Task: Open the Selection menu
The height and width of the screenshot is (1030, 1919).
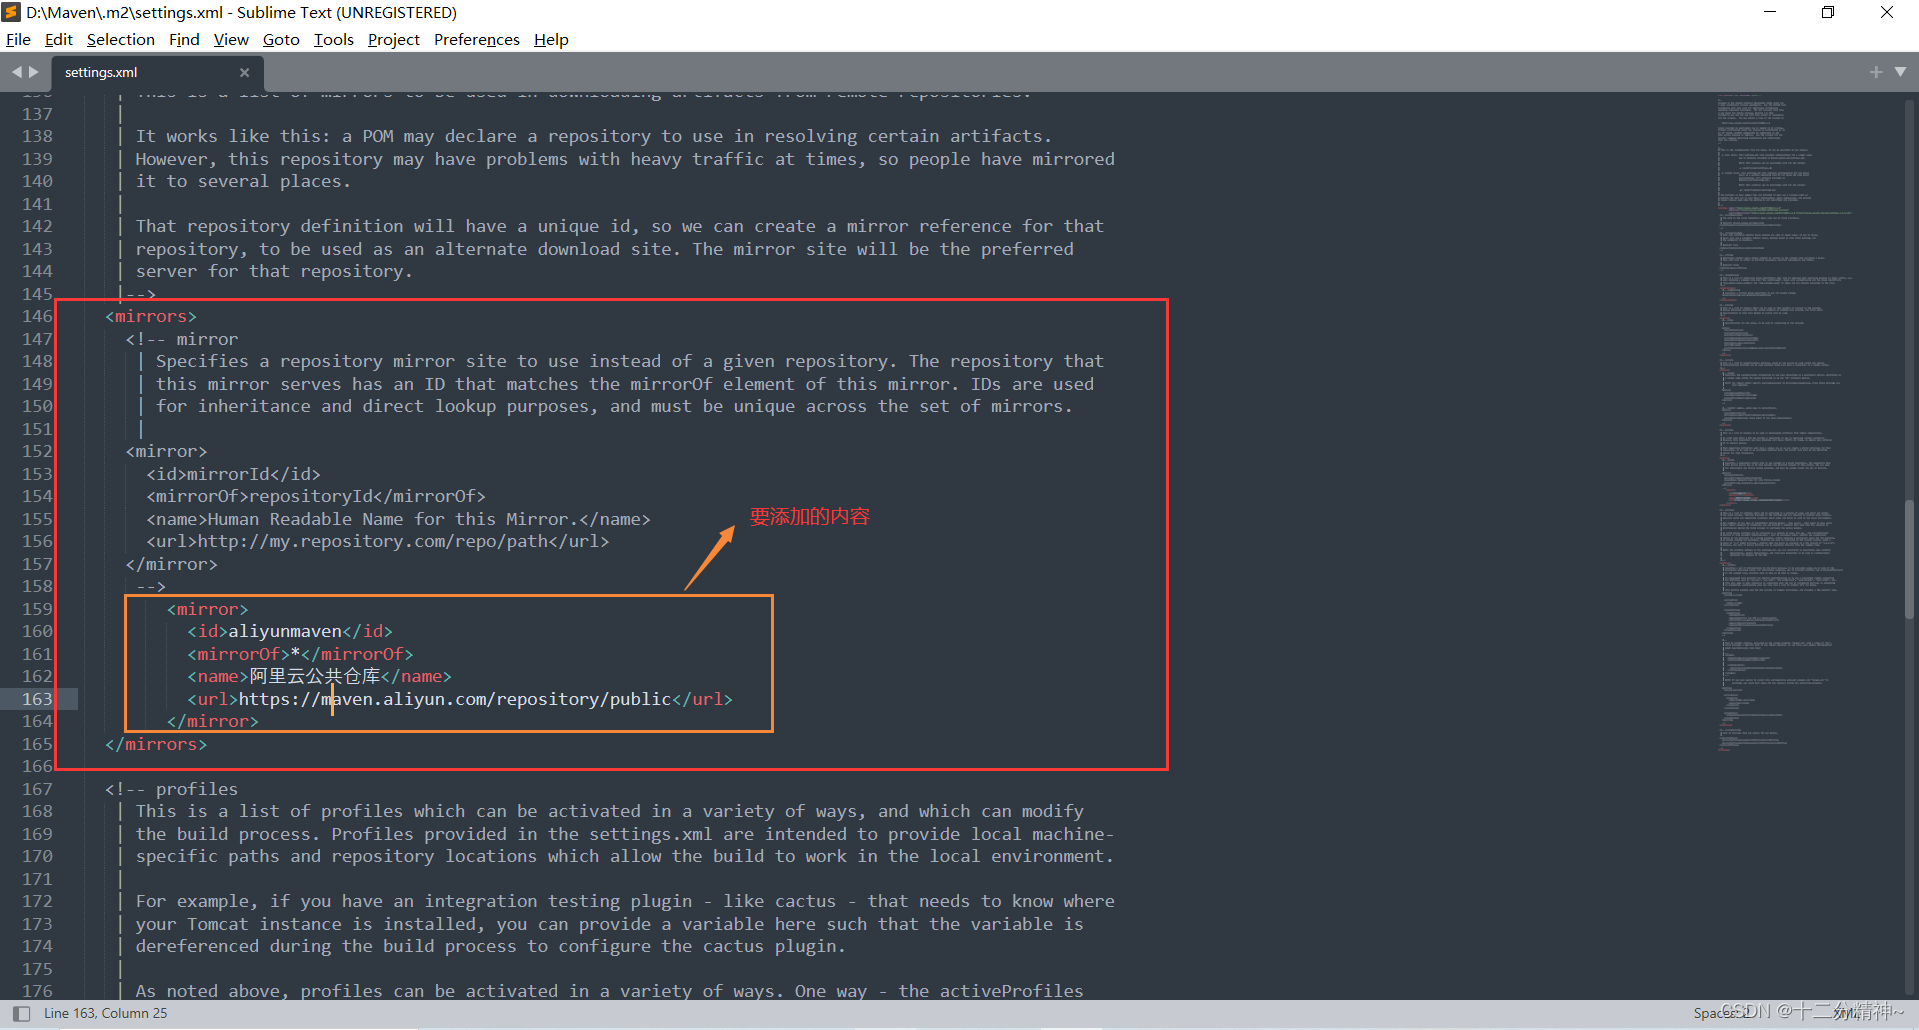Action: pyautogui.click(x=121, y=40)
